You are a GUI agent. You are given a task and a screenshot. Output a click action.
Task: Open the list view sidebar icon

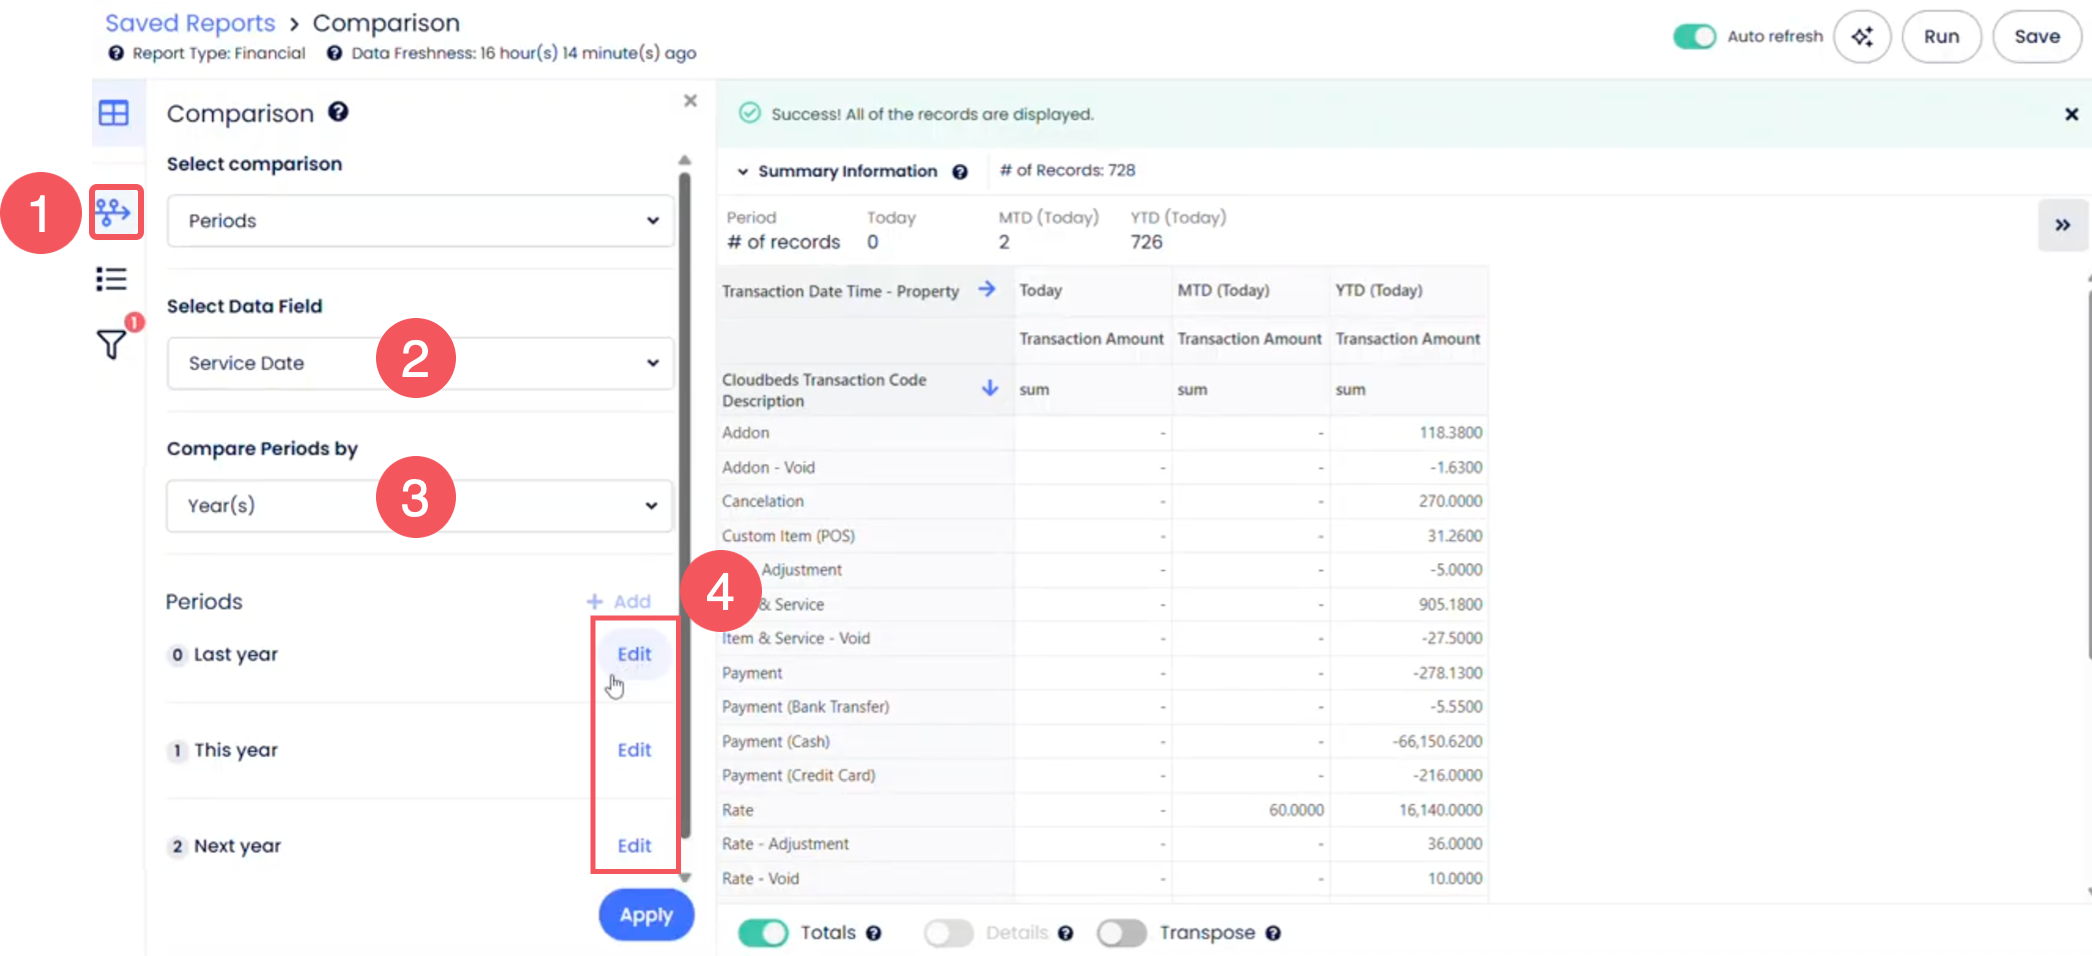pyautogui.click(x=112, y=279)
